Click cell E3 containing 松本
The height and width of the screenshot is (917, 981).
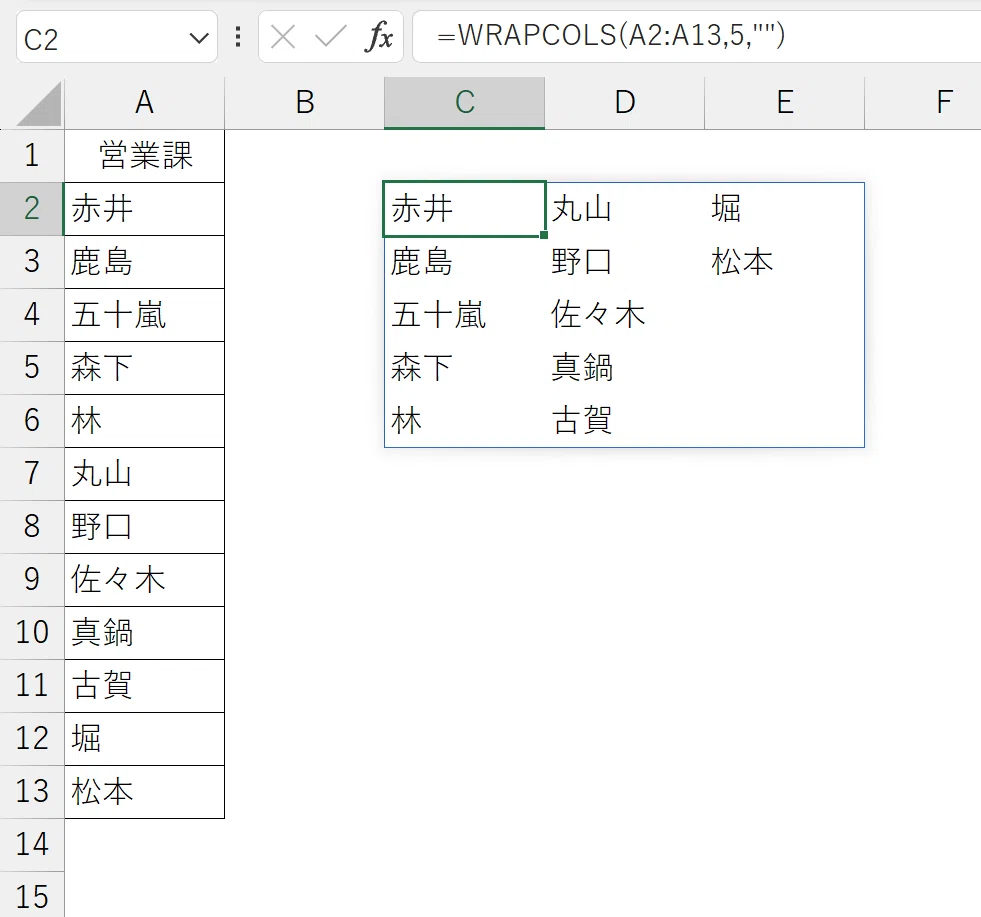pyautogui.click(x=785, y=262)
